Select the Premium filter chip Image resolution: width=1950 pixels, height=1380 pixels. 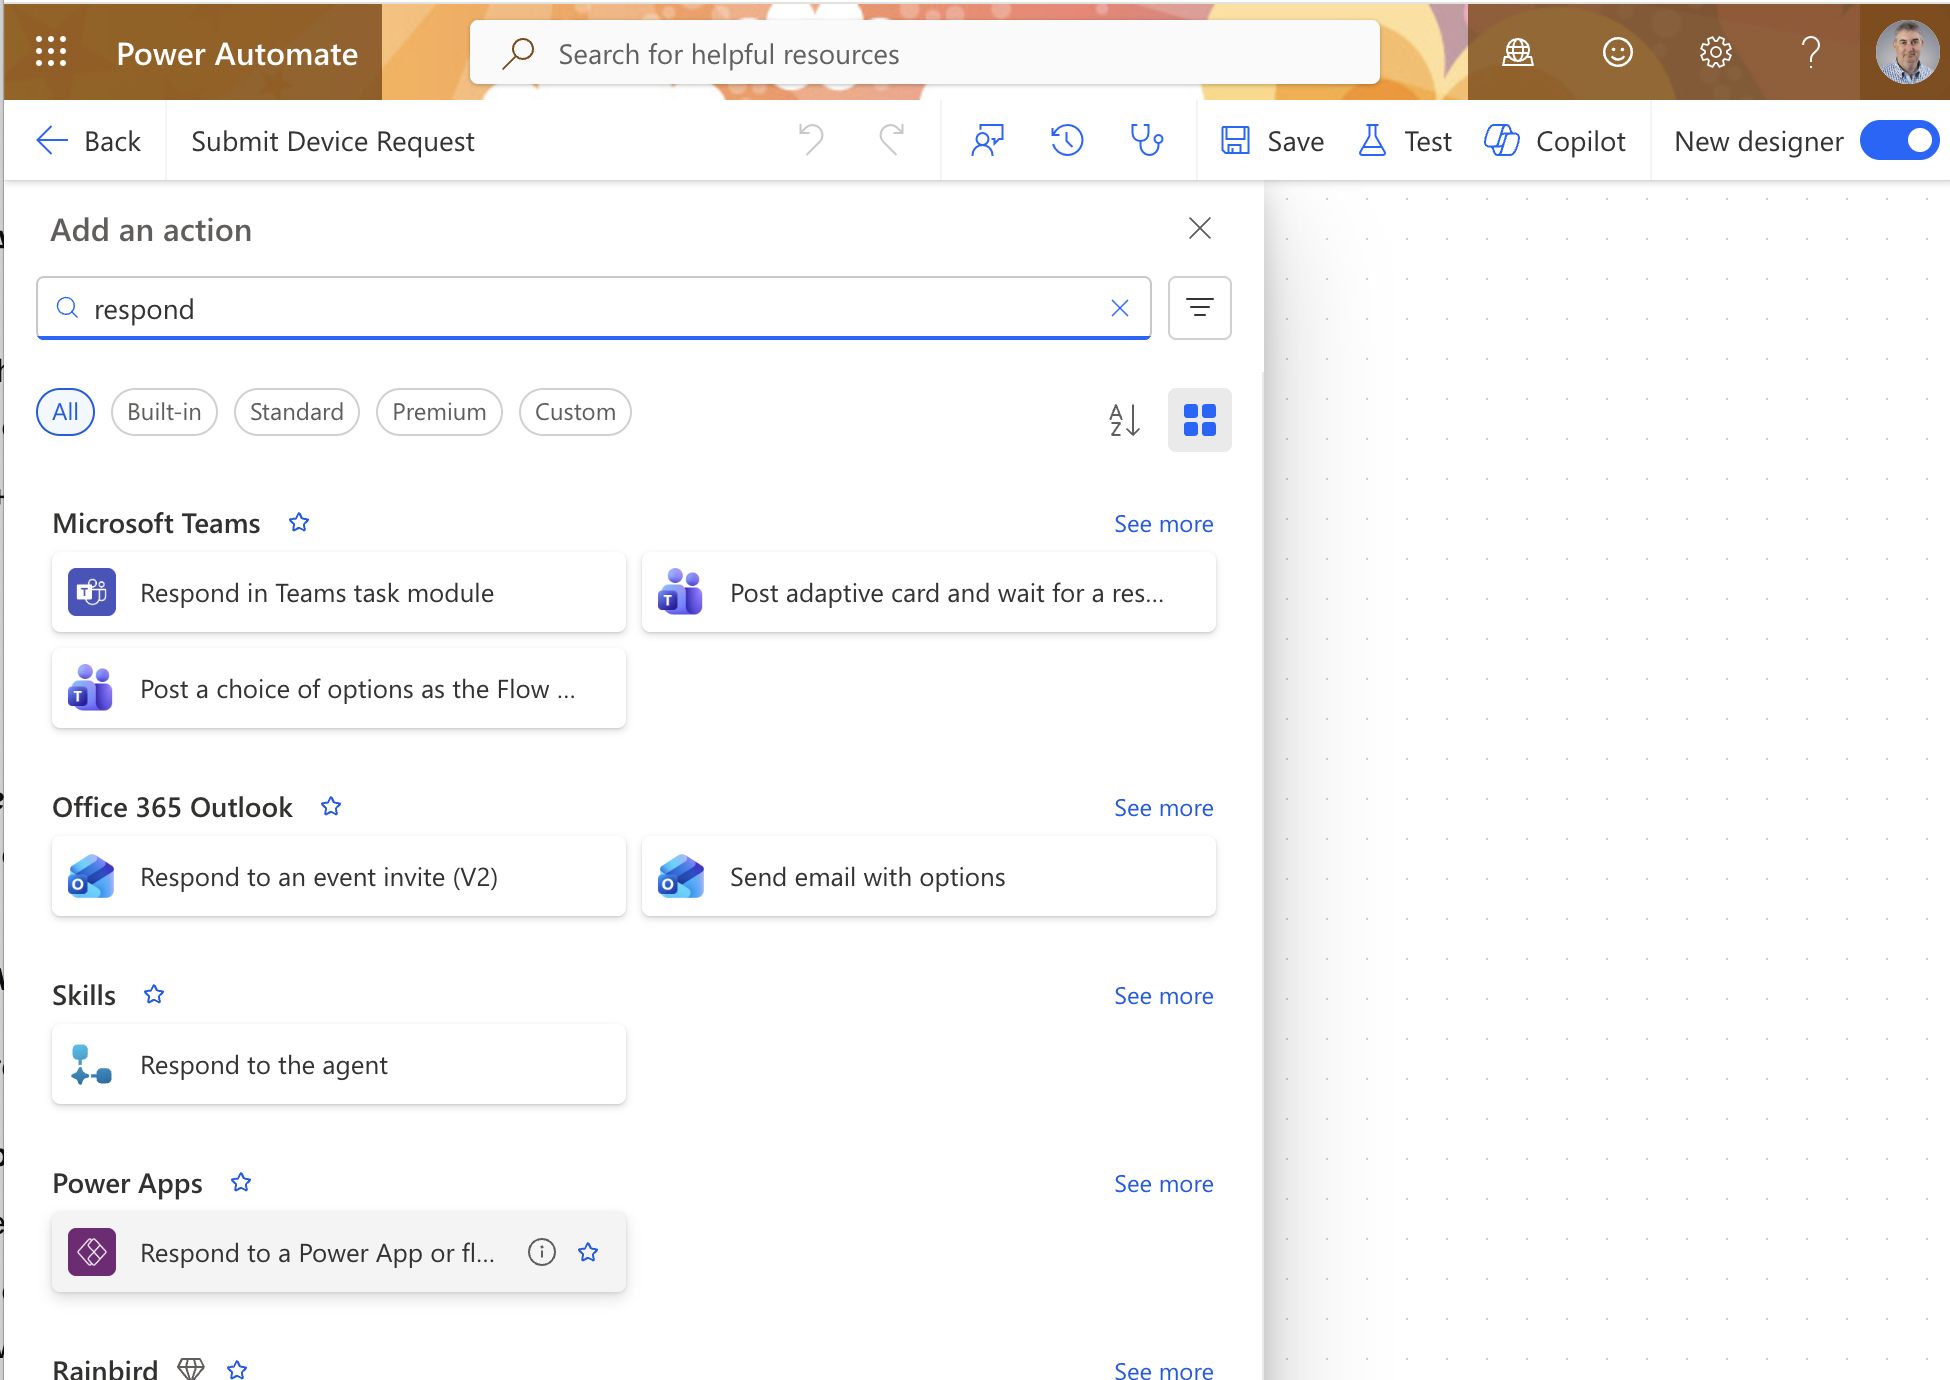[439, 412]
